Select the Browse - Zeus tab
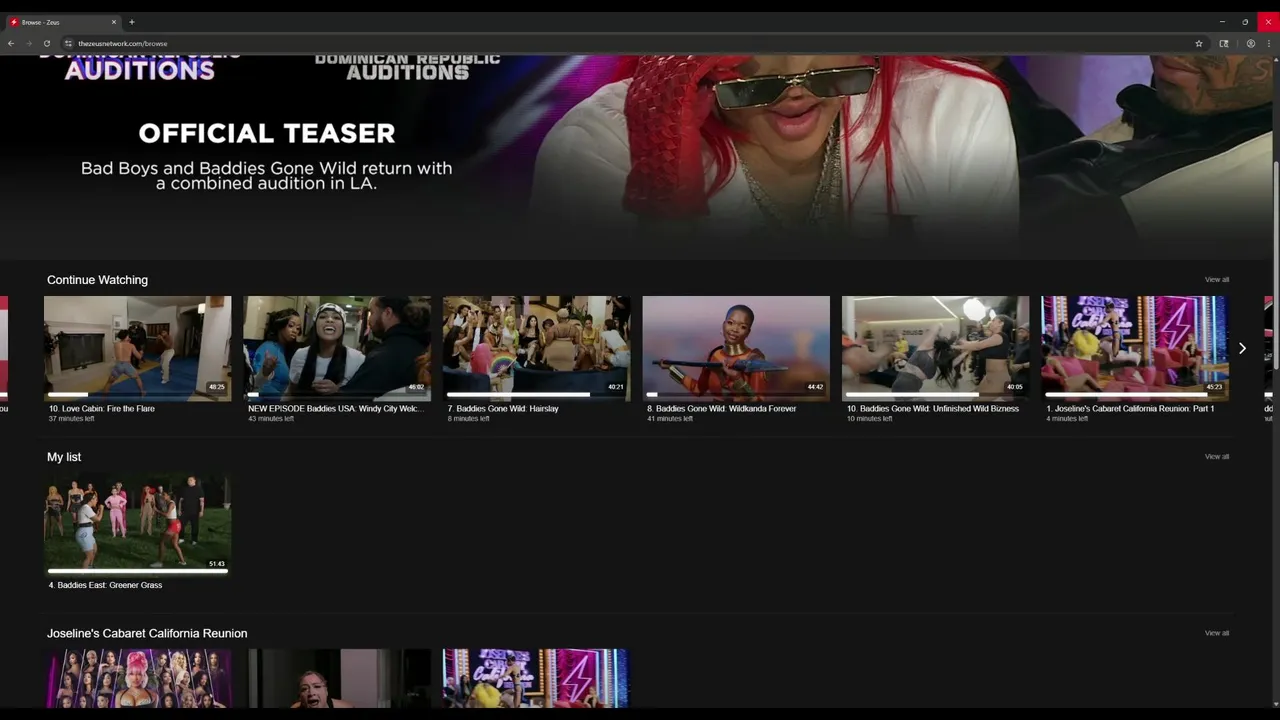1280x720 pixels. [63, 22]
